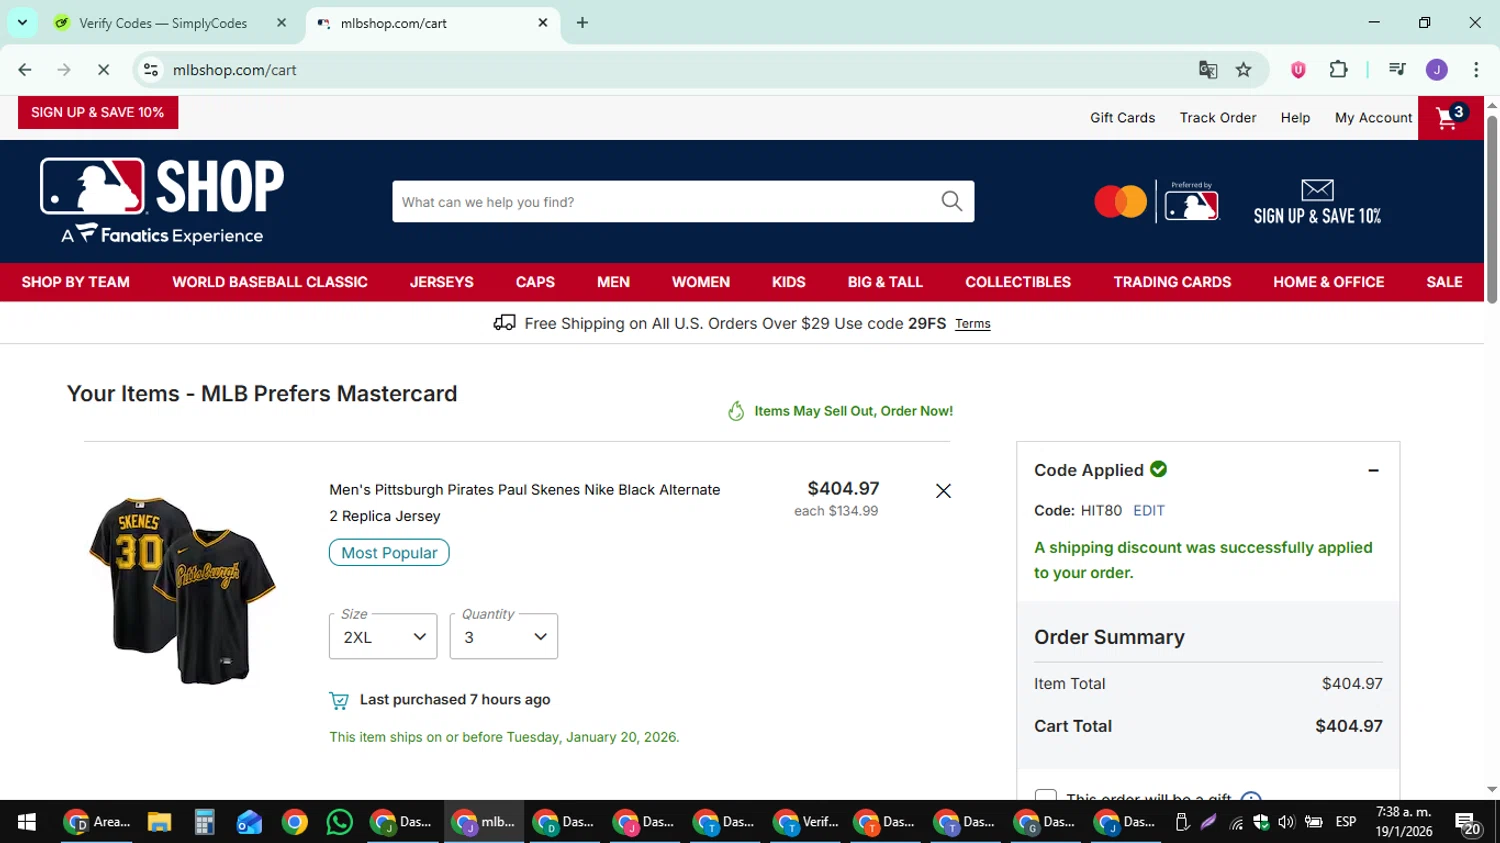This screenshot has height=843, width=1500.
Task: Open the SHOP BY TEAM menu
Action: click(76, 282)
